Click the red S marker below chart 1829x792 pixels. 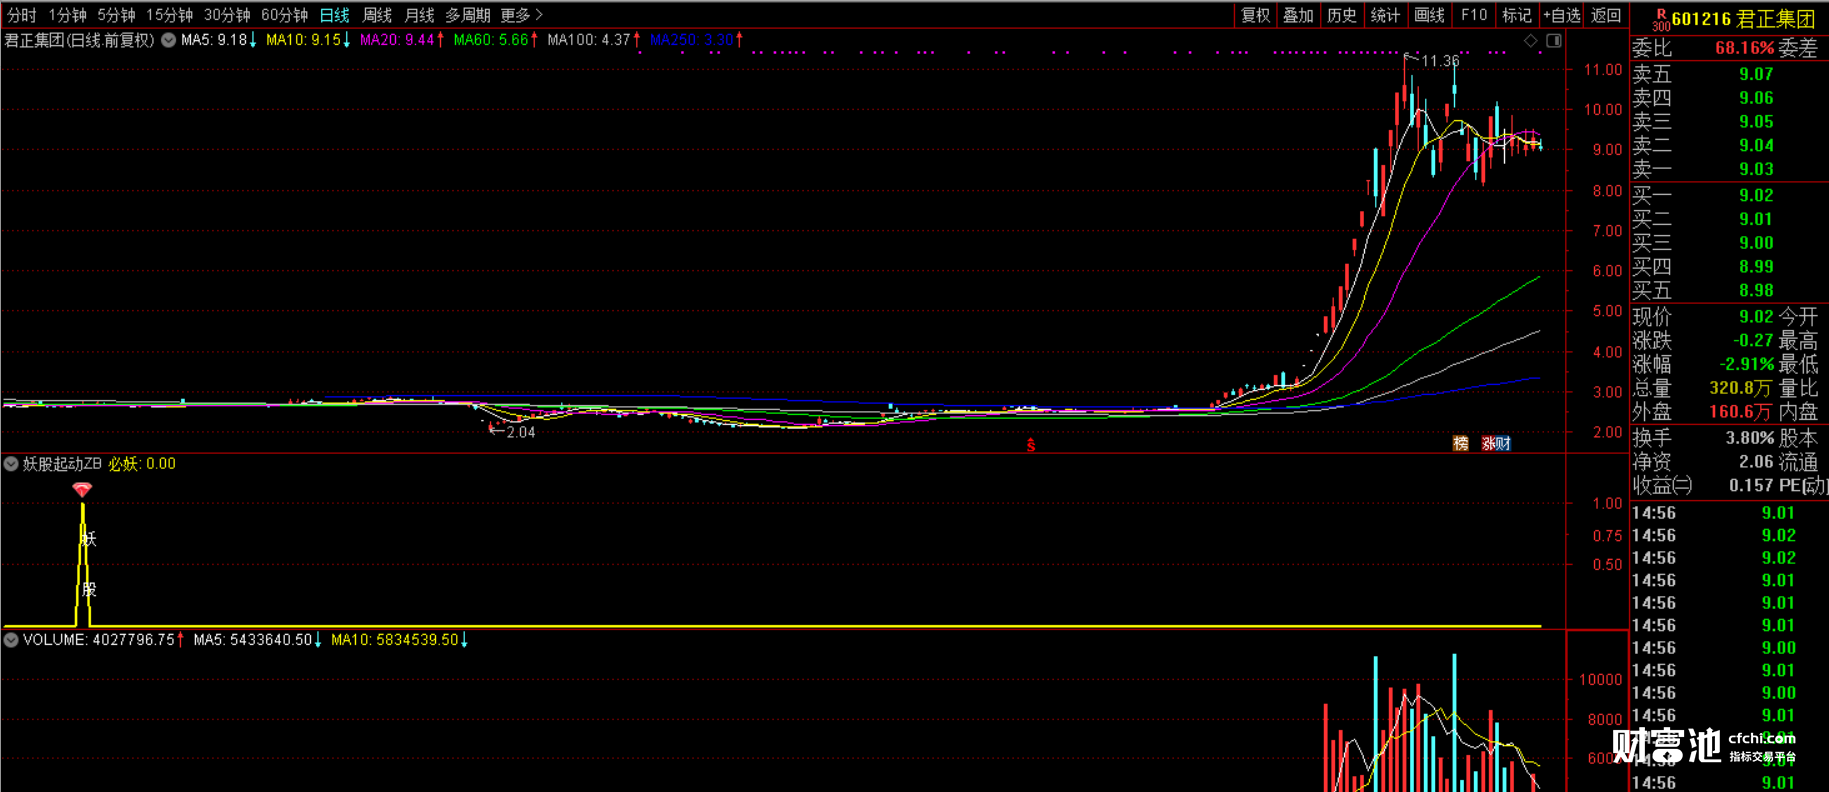[x=1031, y=446]
